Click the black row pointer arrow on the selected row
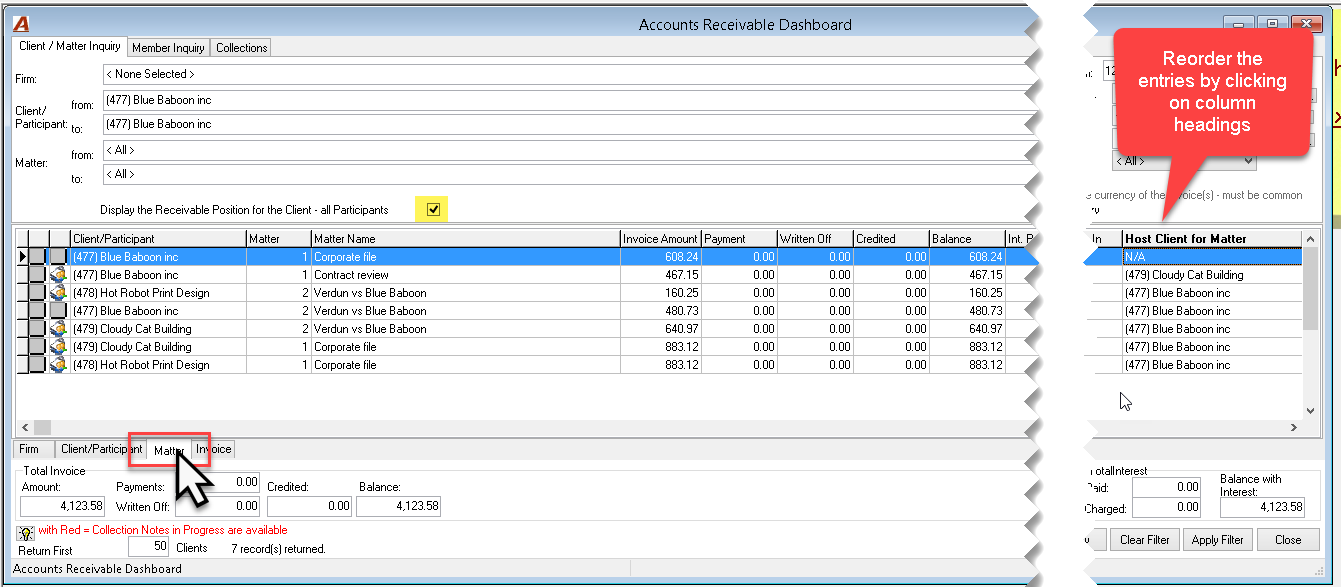The width and height of the screenshot is (1341, 587). click(x=21, y=257)
